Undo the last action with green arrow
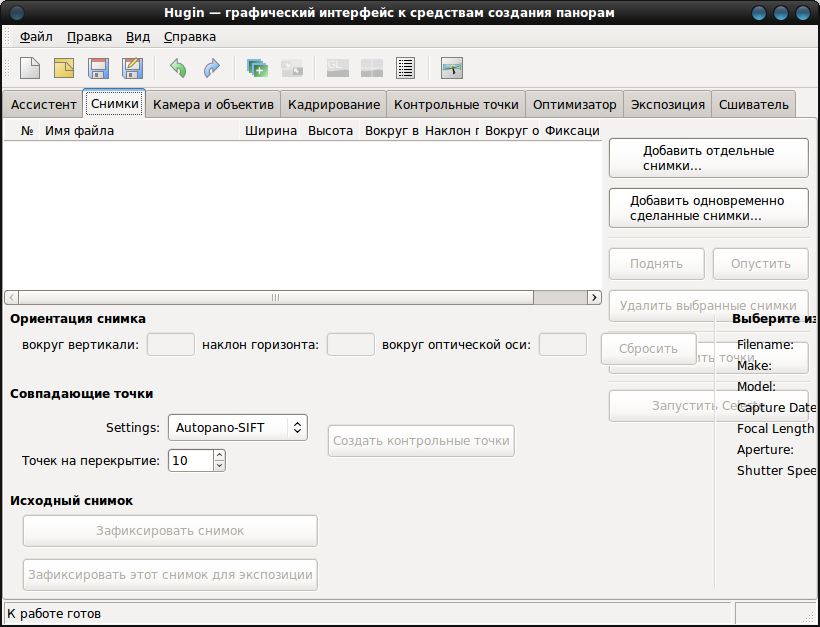820x627 pixels. tap(178, 68)
